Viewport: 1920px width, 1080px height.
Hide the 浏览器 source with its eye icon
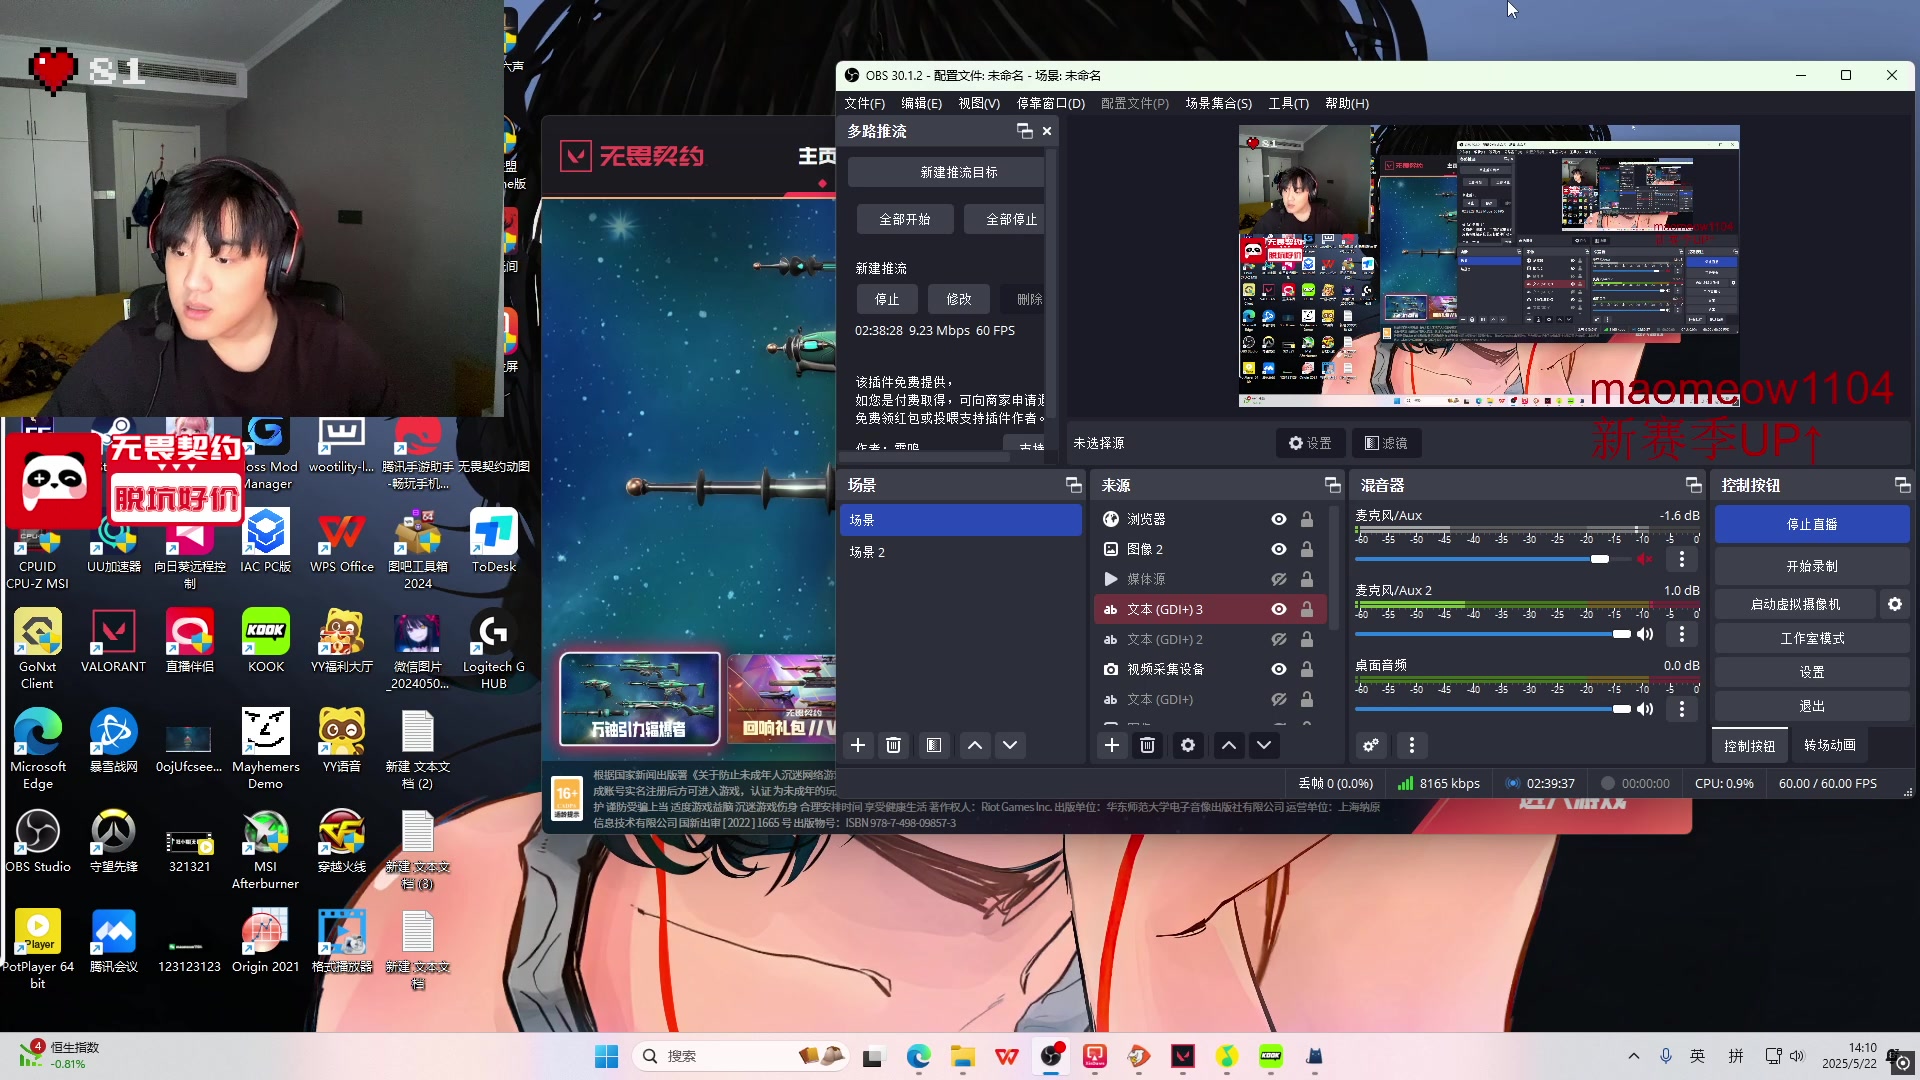click(x=1279, y=519)
